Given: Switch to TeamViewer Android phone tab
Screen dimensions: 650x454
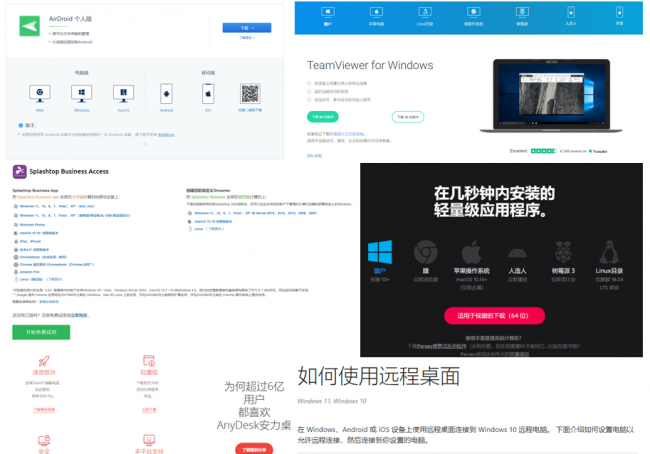Looking at the screenshot, I should pyautogui.click(x=571, y=16).
